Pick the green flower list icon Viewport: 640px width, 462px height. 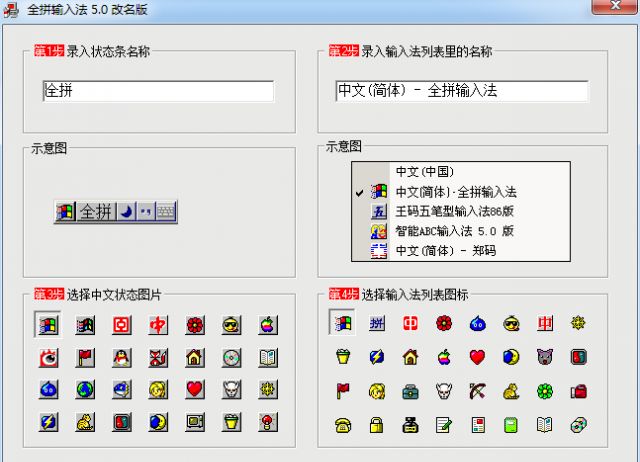click(x=545, y=392)
